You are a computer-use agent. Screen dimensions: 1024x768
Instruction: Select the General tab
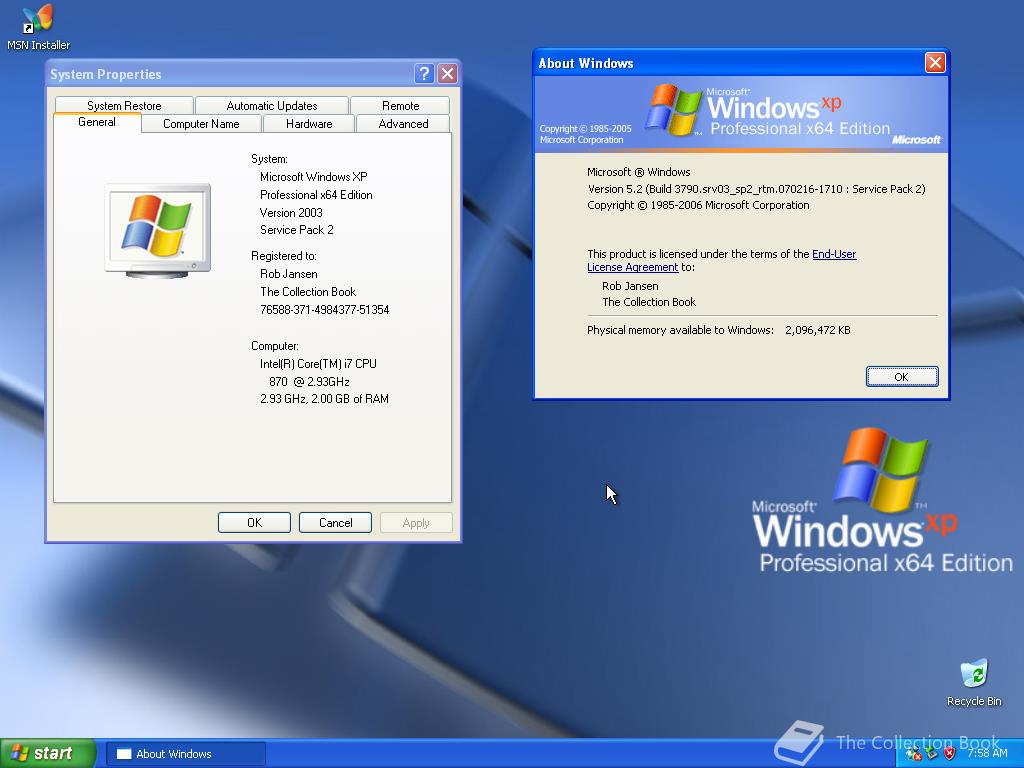point(97,122)
